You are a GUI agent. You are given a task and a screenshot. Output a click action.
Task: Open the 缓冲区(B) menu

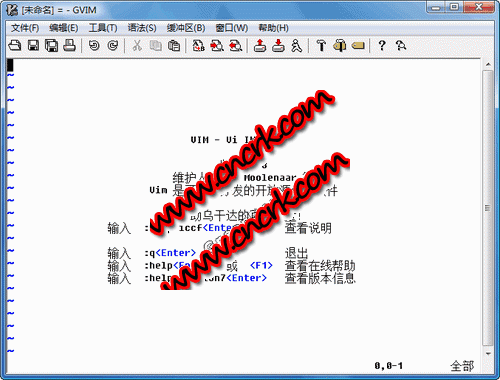click(x=186, y=28)
